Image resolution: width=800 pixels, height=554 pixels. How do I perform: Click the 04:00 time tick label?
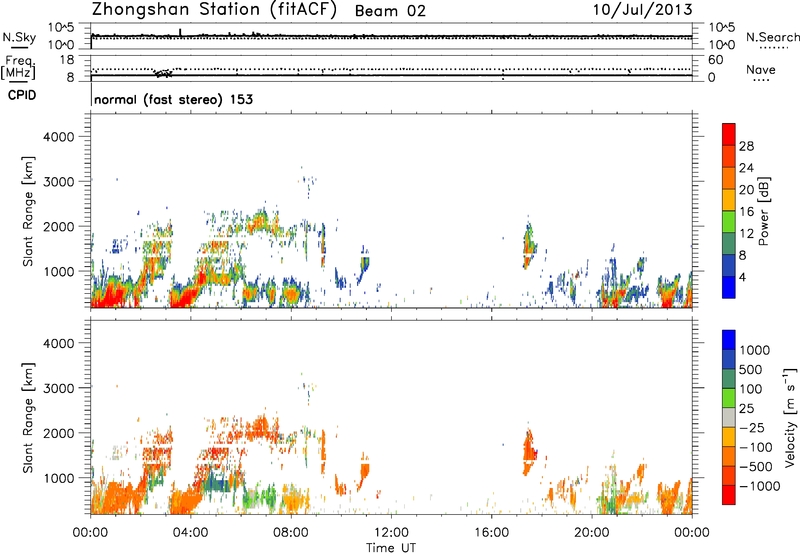point(190,533)
